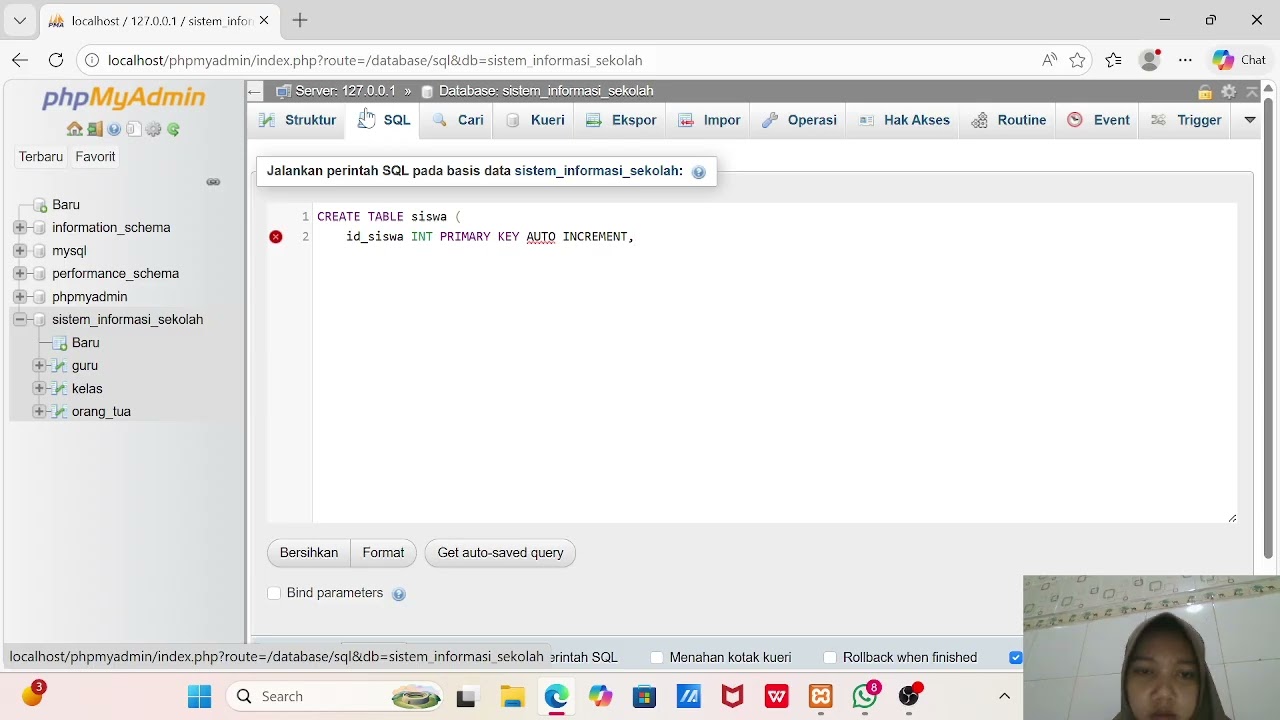This screenshot has width=1280, height=720.
Task: Open the Kueri tab
Action: (536, 120)
